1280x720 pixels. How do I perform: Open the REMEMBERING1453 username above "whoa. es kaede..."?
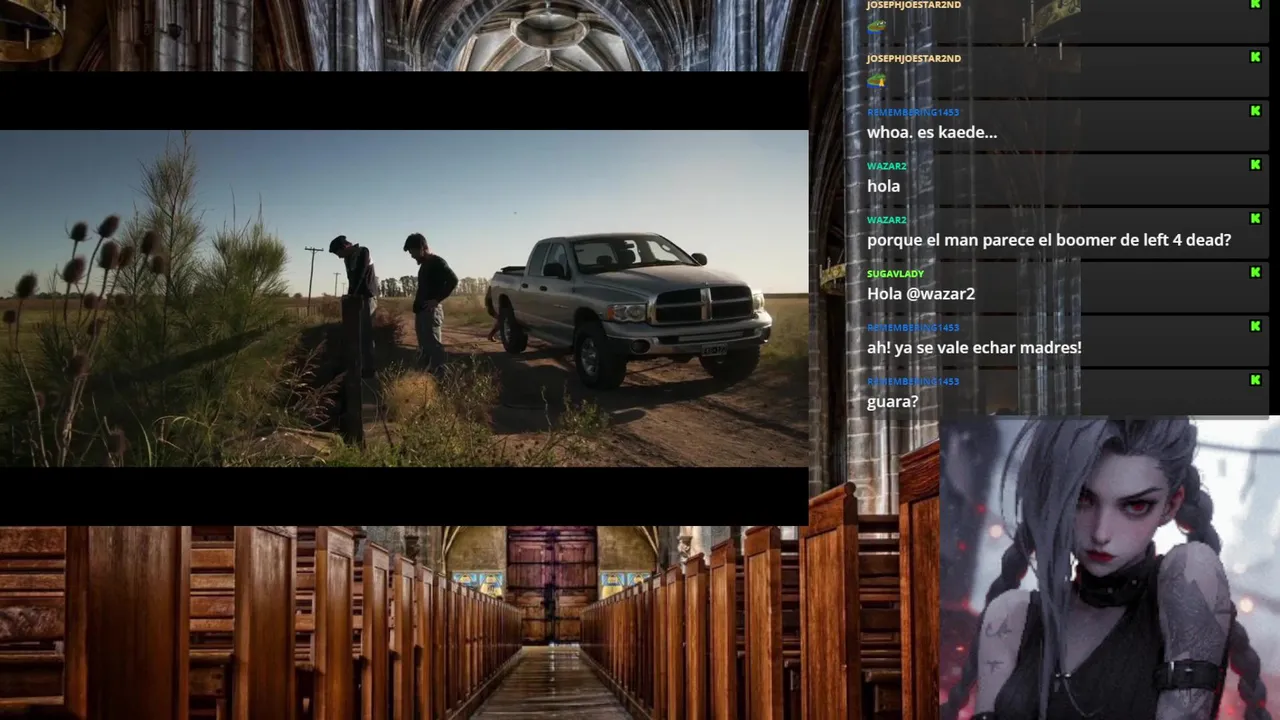click(x=913, y=112)
